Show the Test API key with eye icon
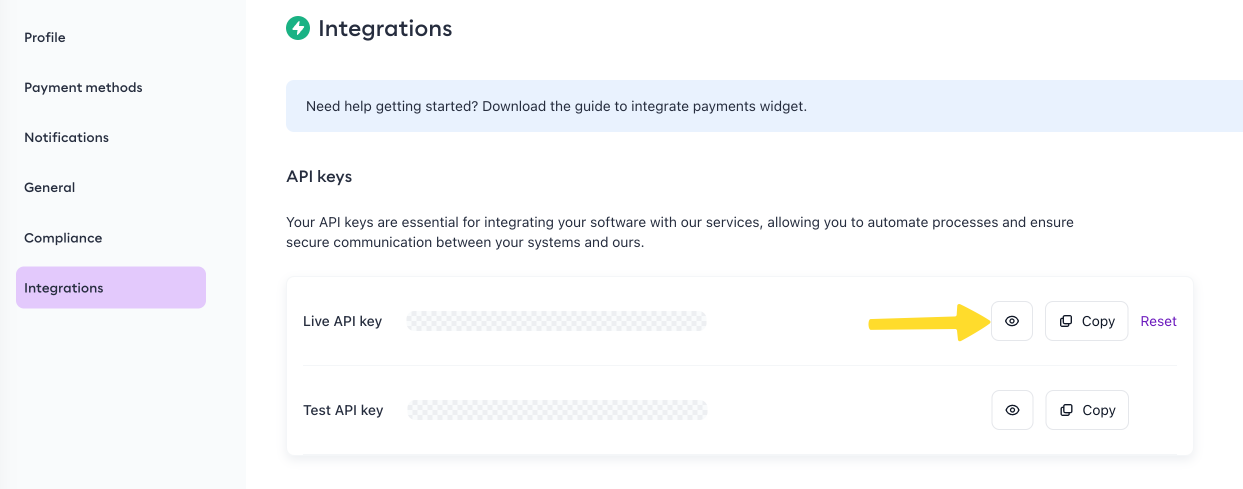 click(x=1012, y=410)
